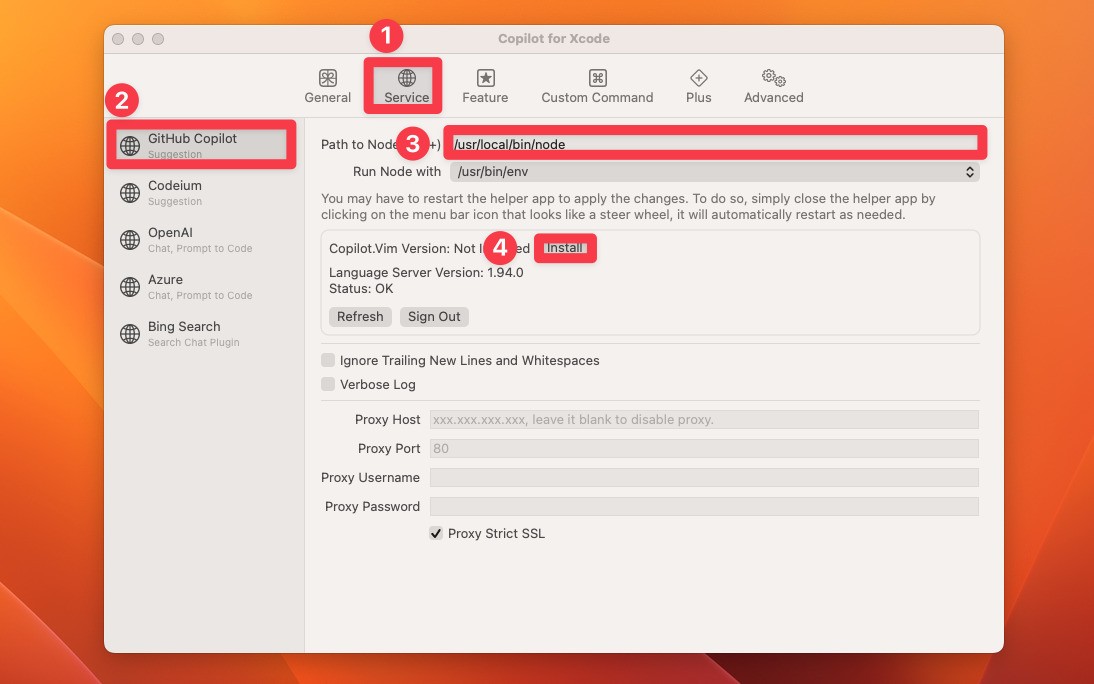Enable Ignore Trailing New Lines and Whitespaces
1094x684 pixels.
pyautogui.click(x=328, y=360)
